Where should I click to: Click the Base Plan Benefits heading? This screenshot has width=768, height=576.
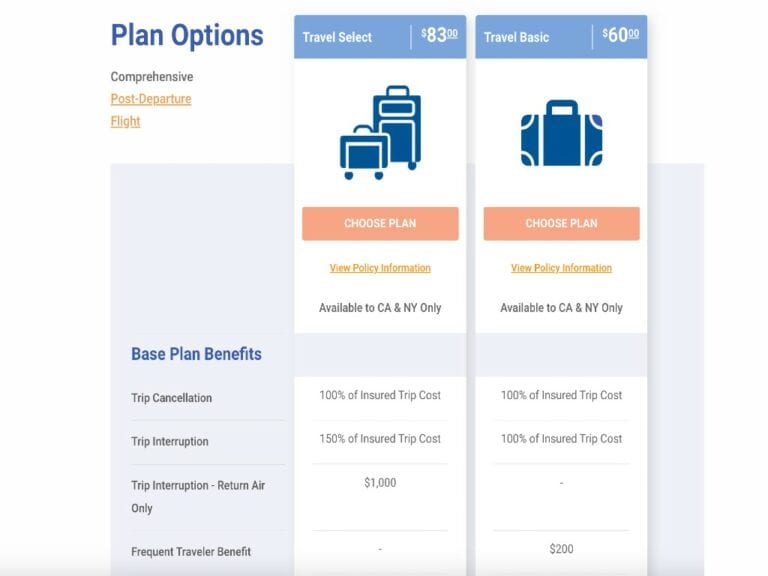(x=196, y=354)
